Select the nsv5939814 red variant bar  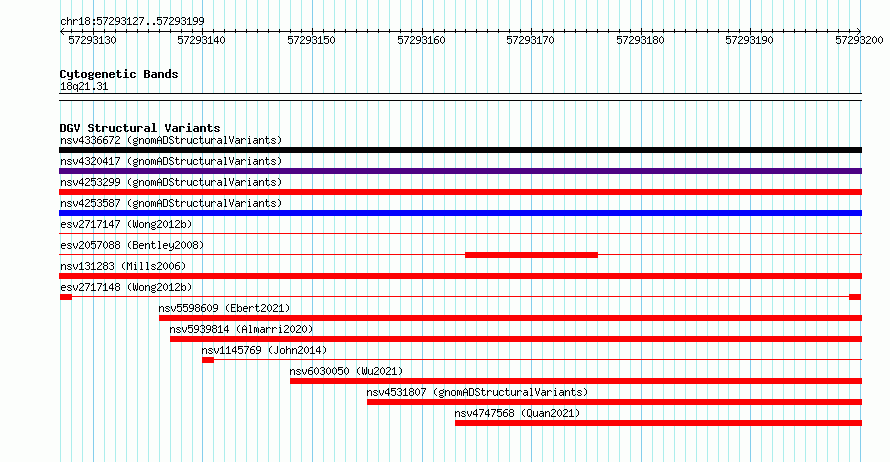coord(516,339)
